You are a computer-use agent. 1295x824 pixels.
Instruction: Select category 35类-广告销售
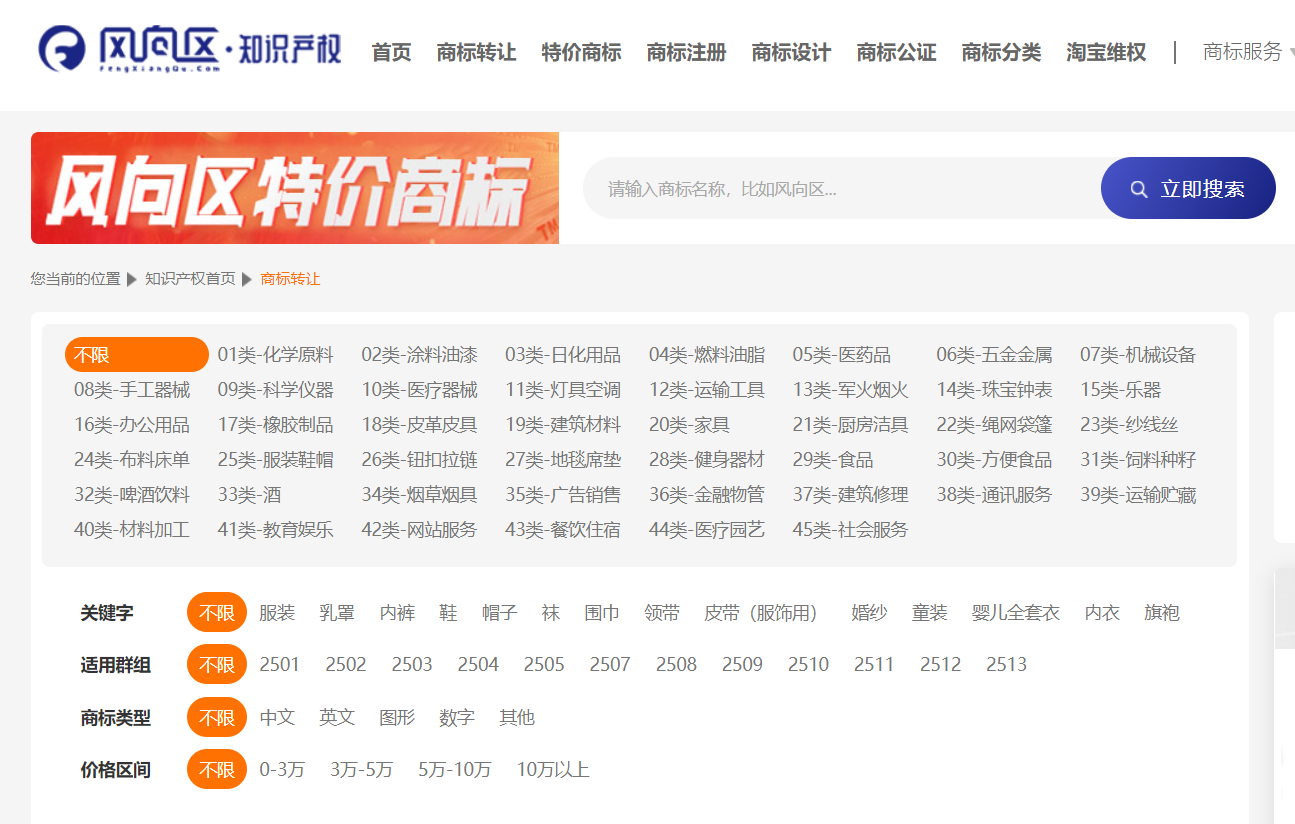pos(562,495)
